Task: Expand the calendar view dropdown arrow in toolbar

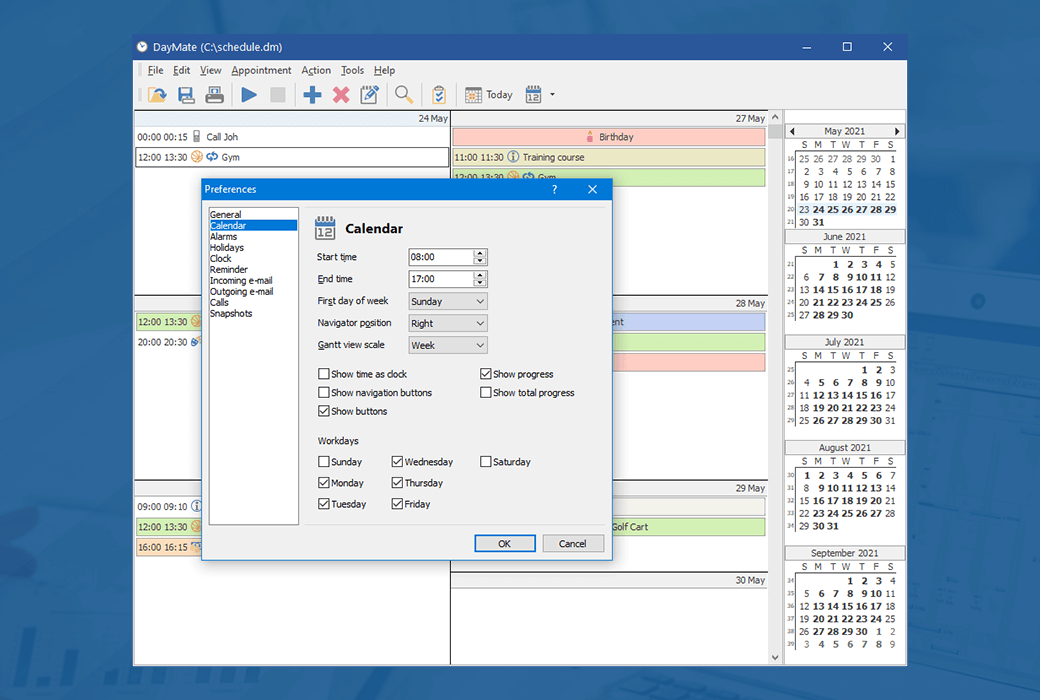Action: (552, 95)
